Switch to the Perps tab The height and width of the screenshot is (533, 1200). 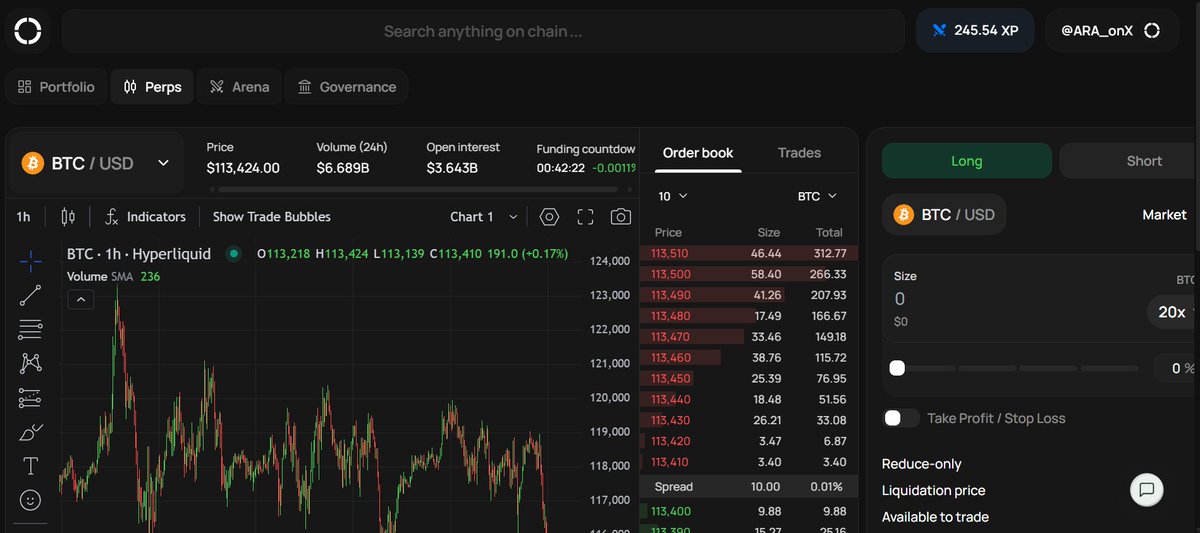click(153, 87)
